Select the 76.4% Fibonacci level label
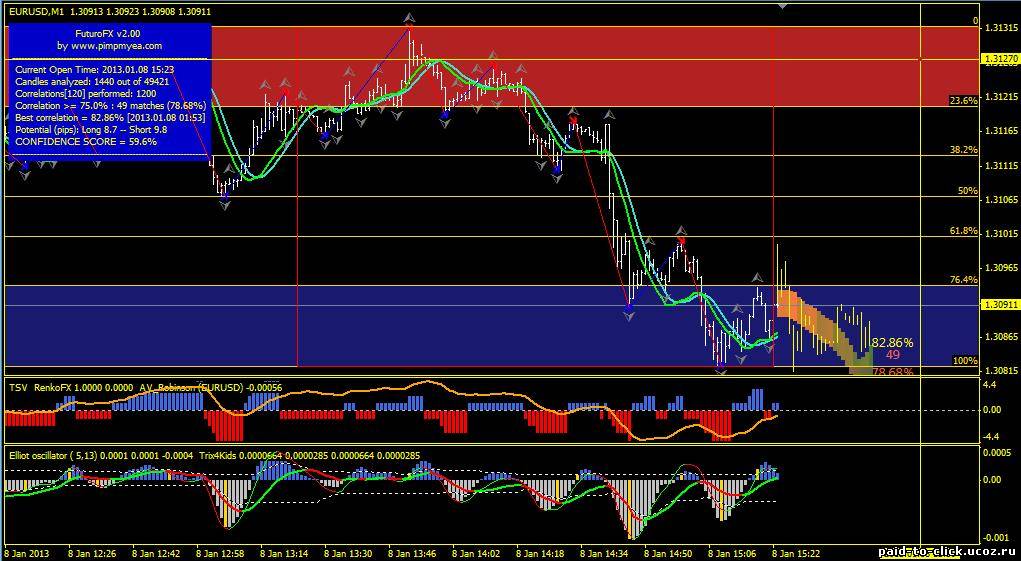This screenshot has width=1021, height=561. tap(962, 280)
